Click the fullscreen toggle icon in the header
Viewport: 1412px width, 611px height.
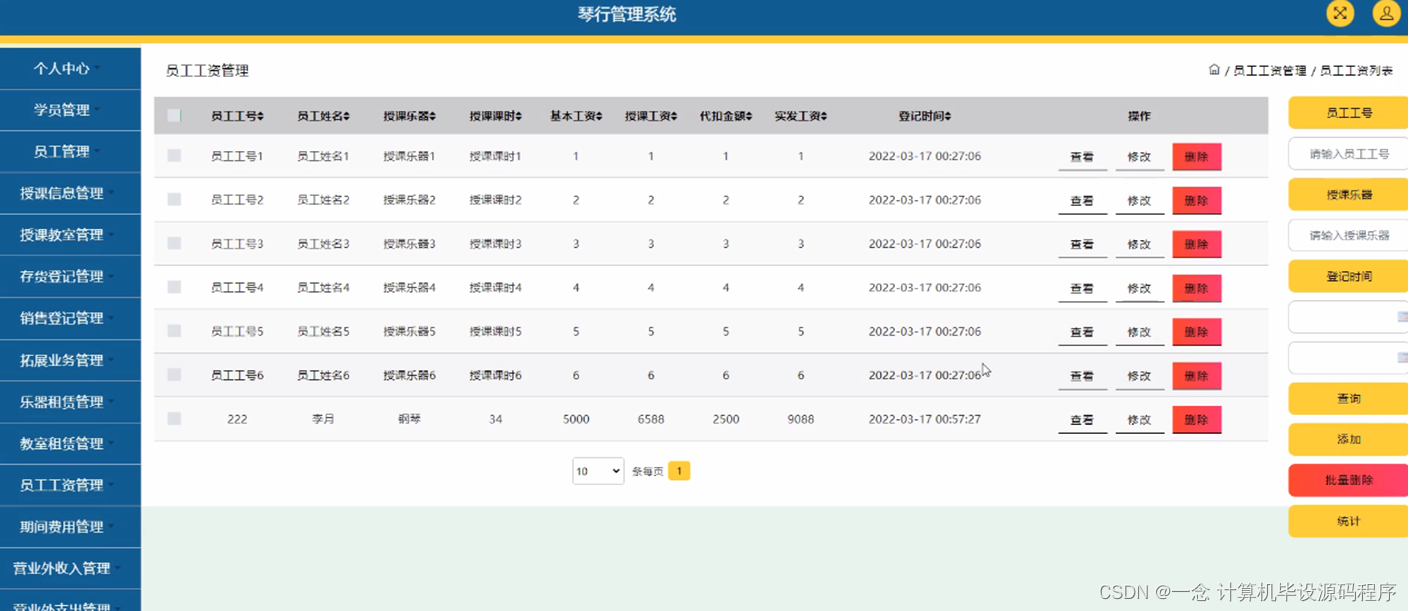coord(1340,14)
